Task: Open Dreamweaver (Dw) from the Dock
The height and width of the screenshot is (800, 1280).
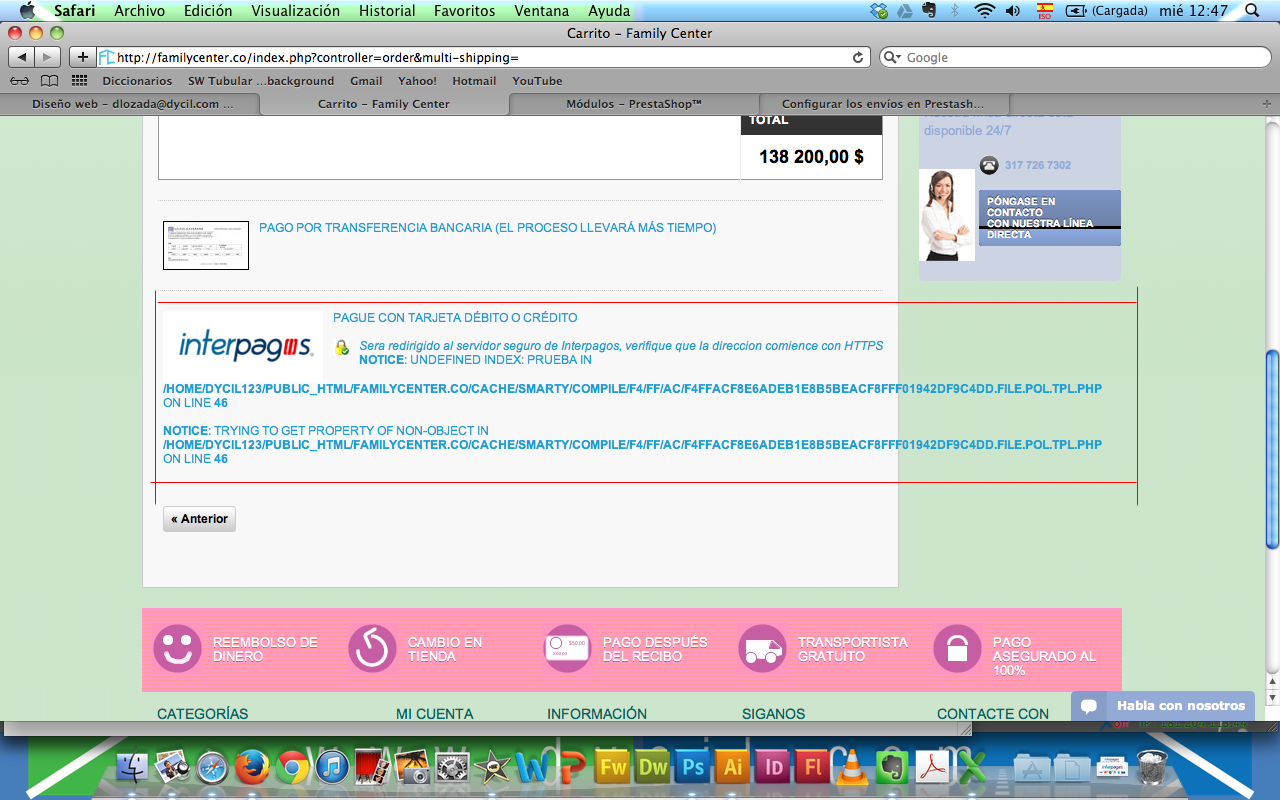Action: coord(653,767)
